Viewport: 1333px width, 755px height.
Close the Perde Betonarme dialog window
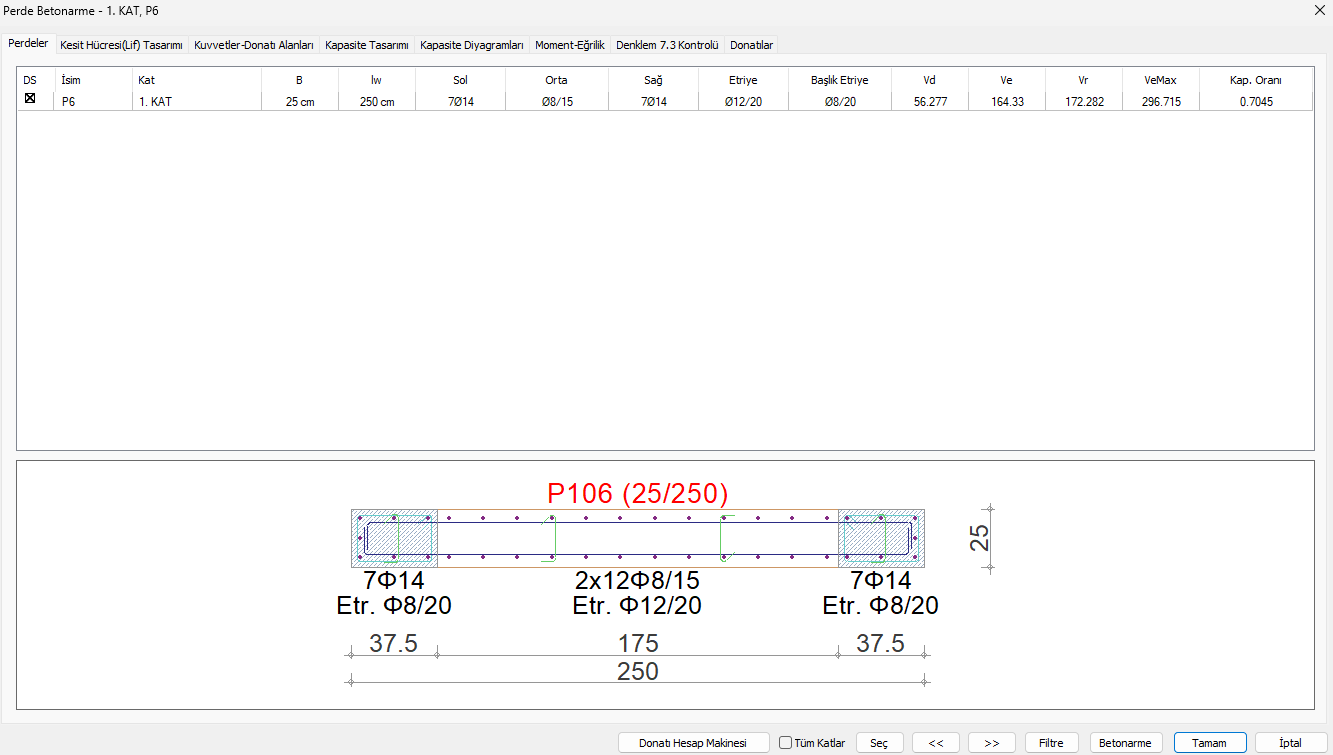1317,10
